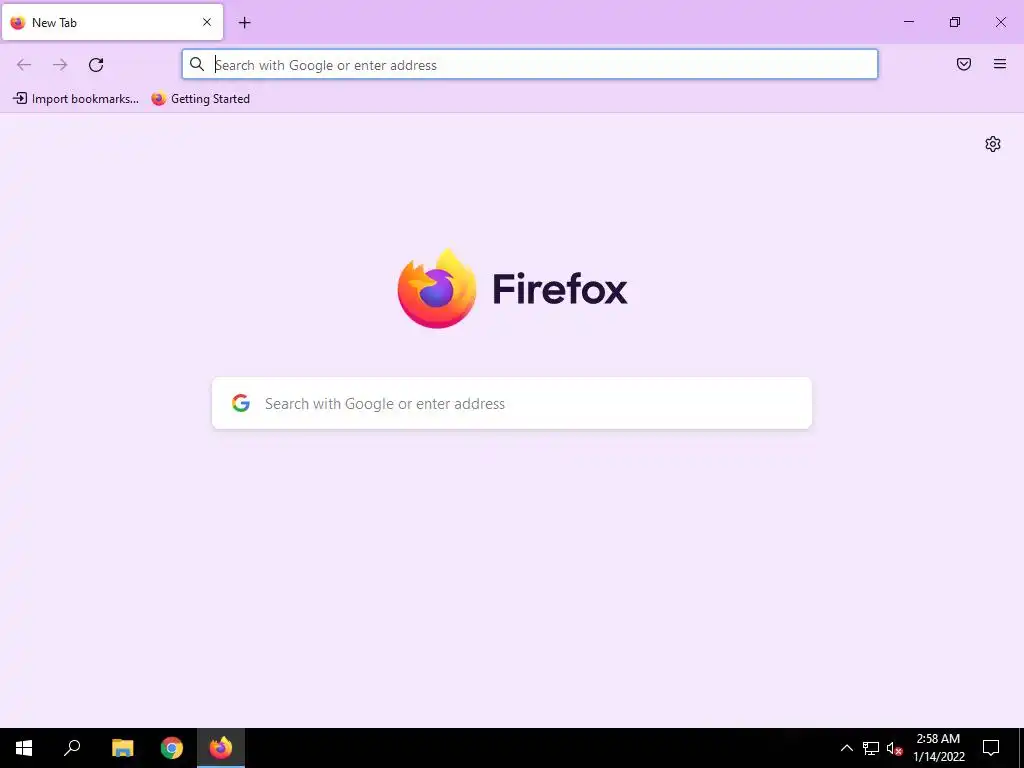Go back with the back arrow

(x=24, y=65)
